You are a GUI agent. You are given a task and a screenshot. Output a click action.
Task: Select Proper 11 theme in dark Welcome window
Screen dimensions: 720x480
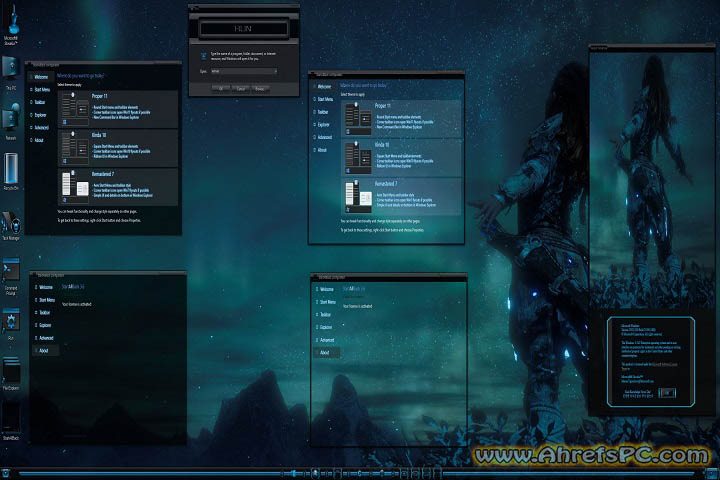click(118, 109)
